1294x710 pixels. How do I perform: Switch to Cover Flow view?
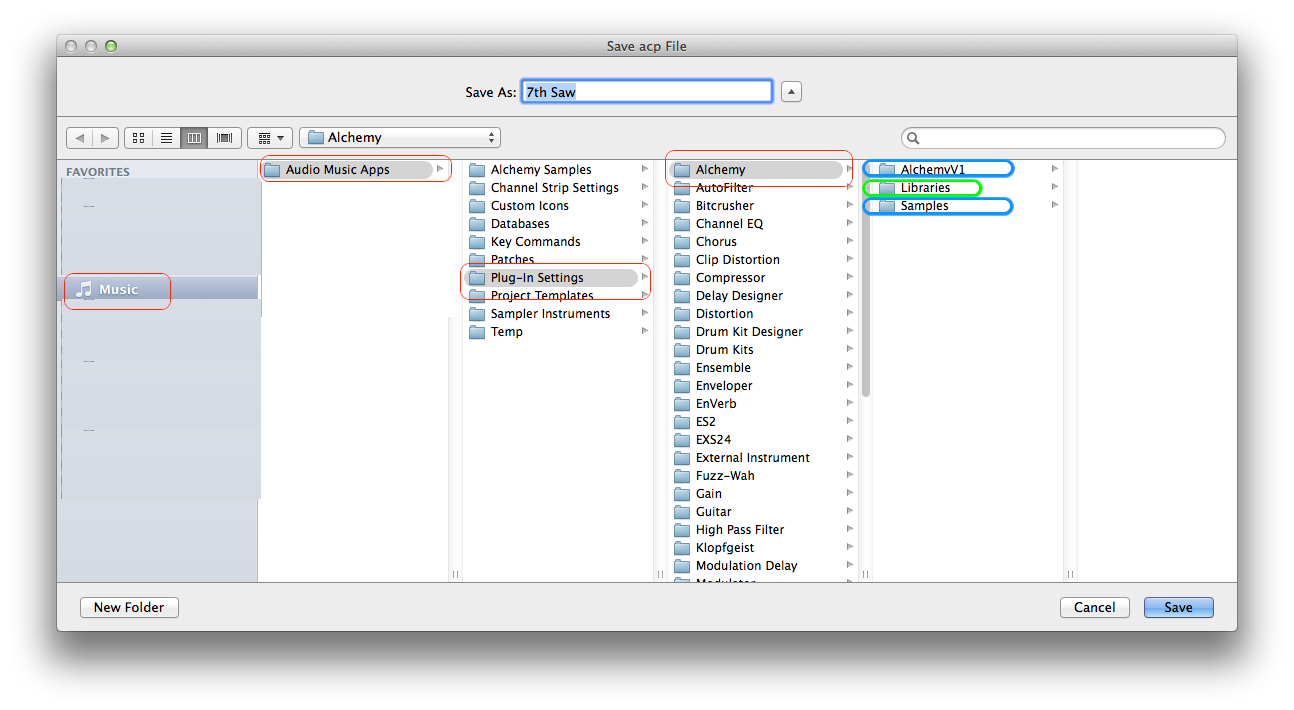coord(224,138)
